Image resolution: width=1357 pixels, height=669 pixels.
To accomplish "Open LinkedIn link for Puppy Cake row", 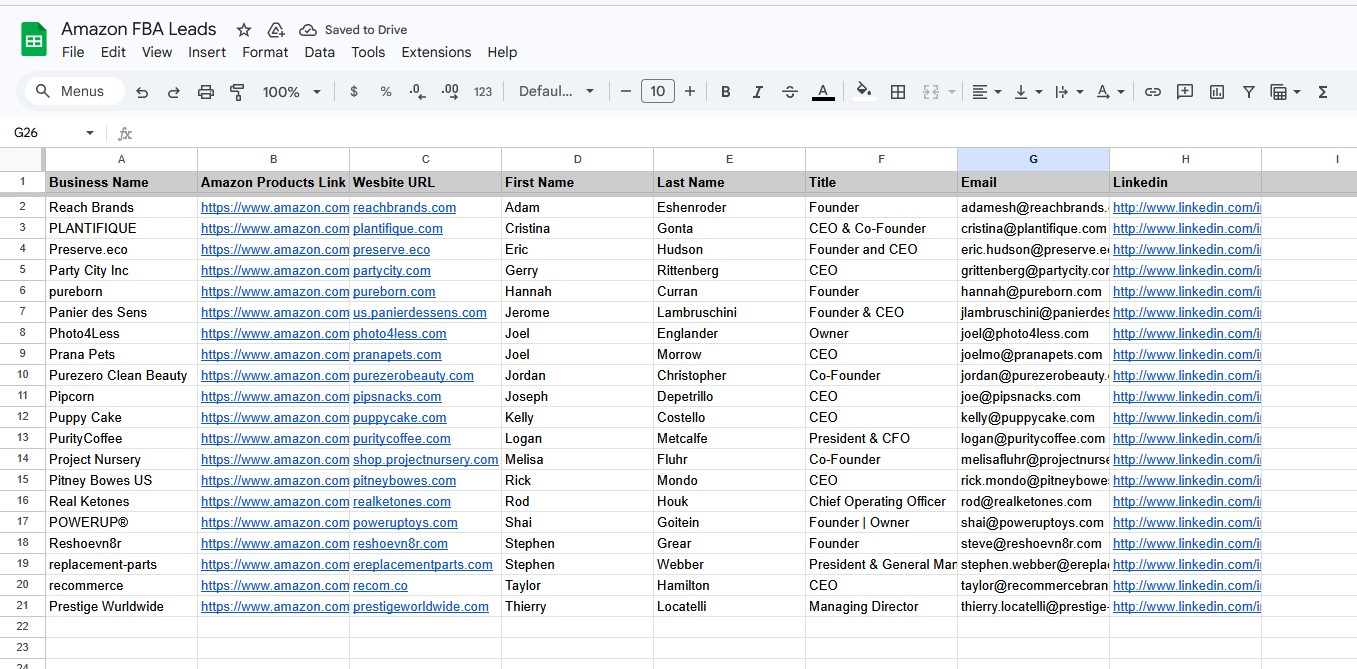I will click(x=1187, y=417).
